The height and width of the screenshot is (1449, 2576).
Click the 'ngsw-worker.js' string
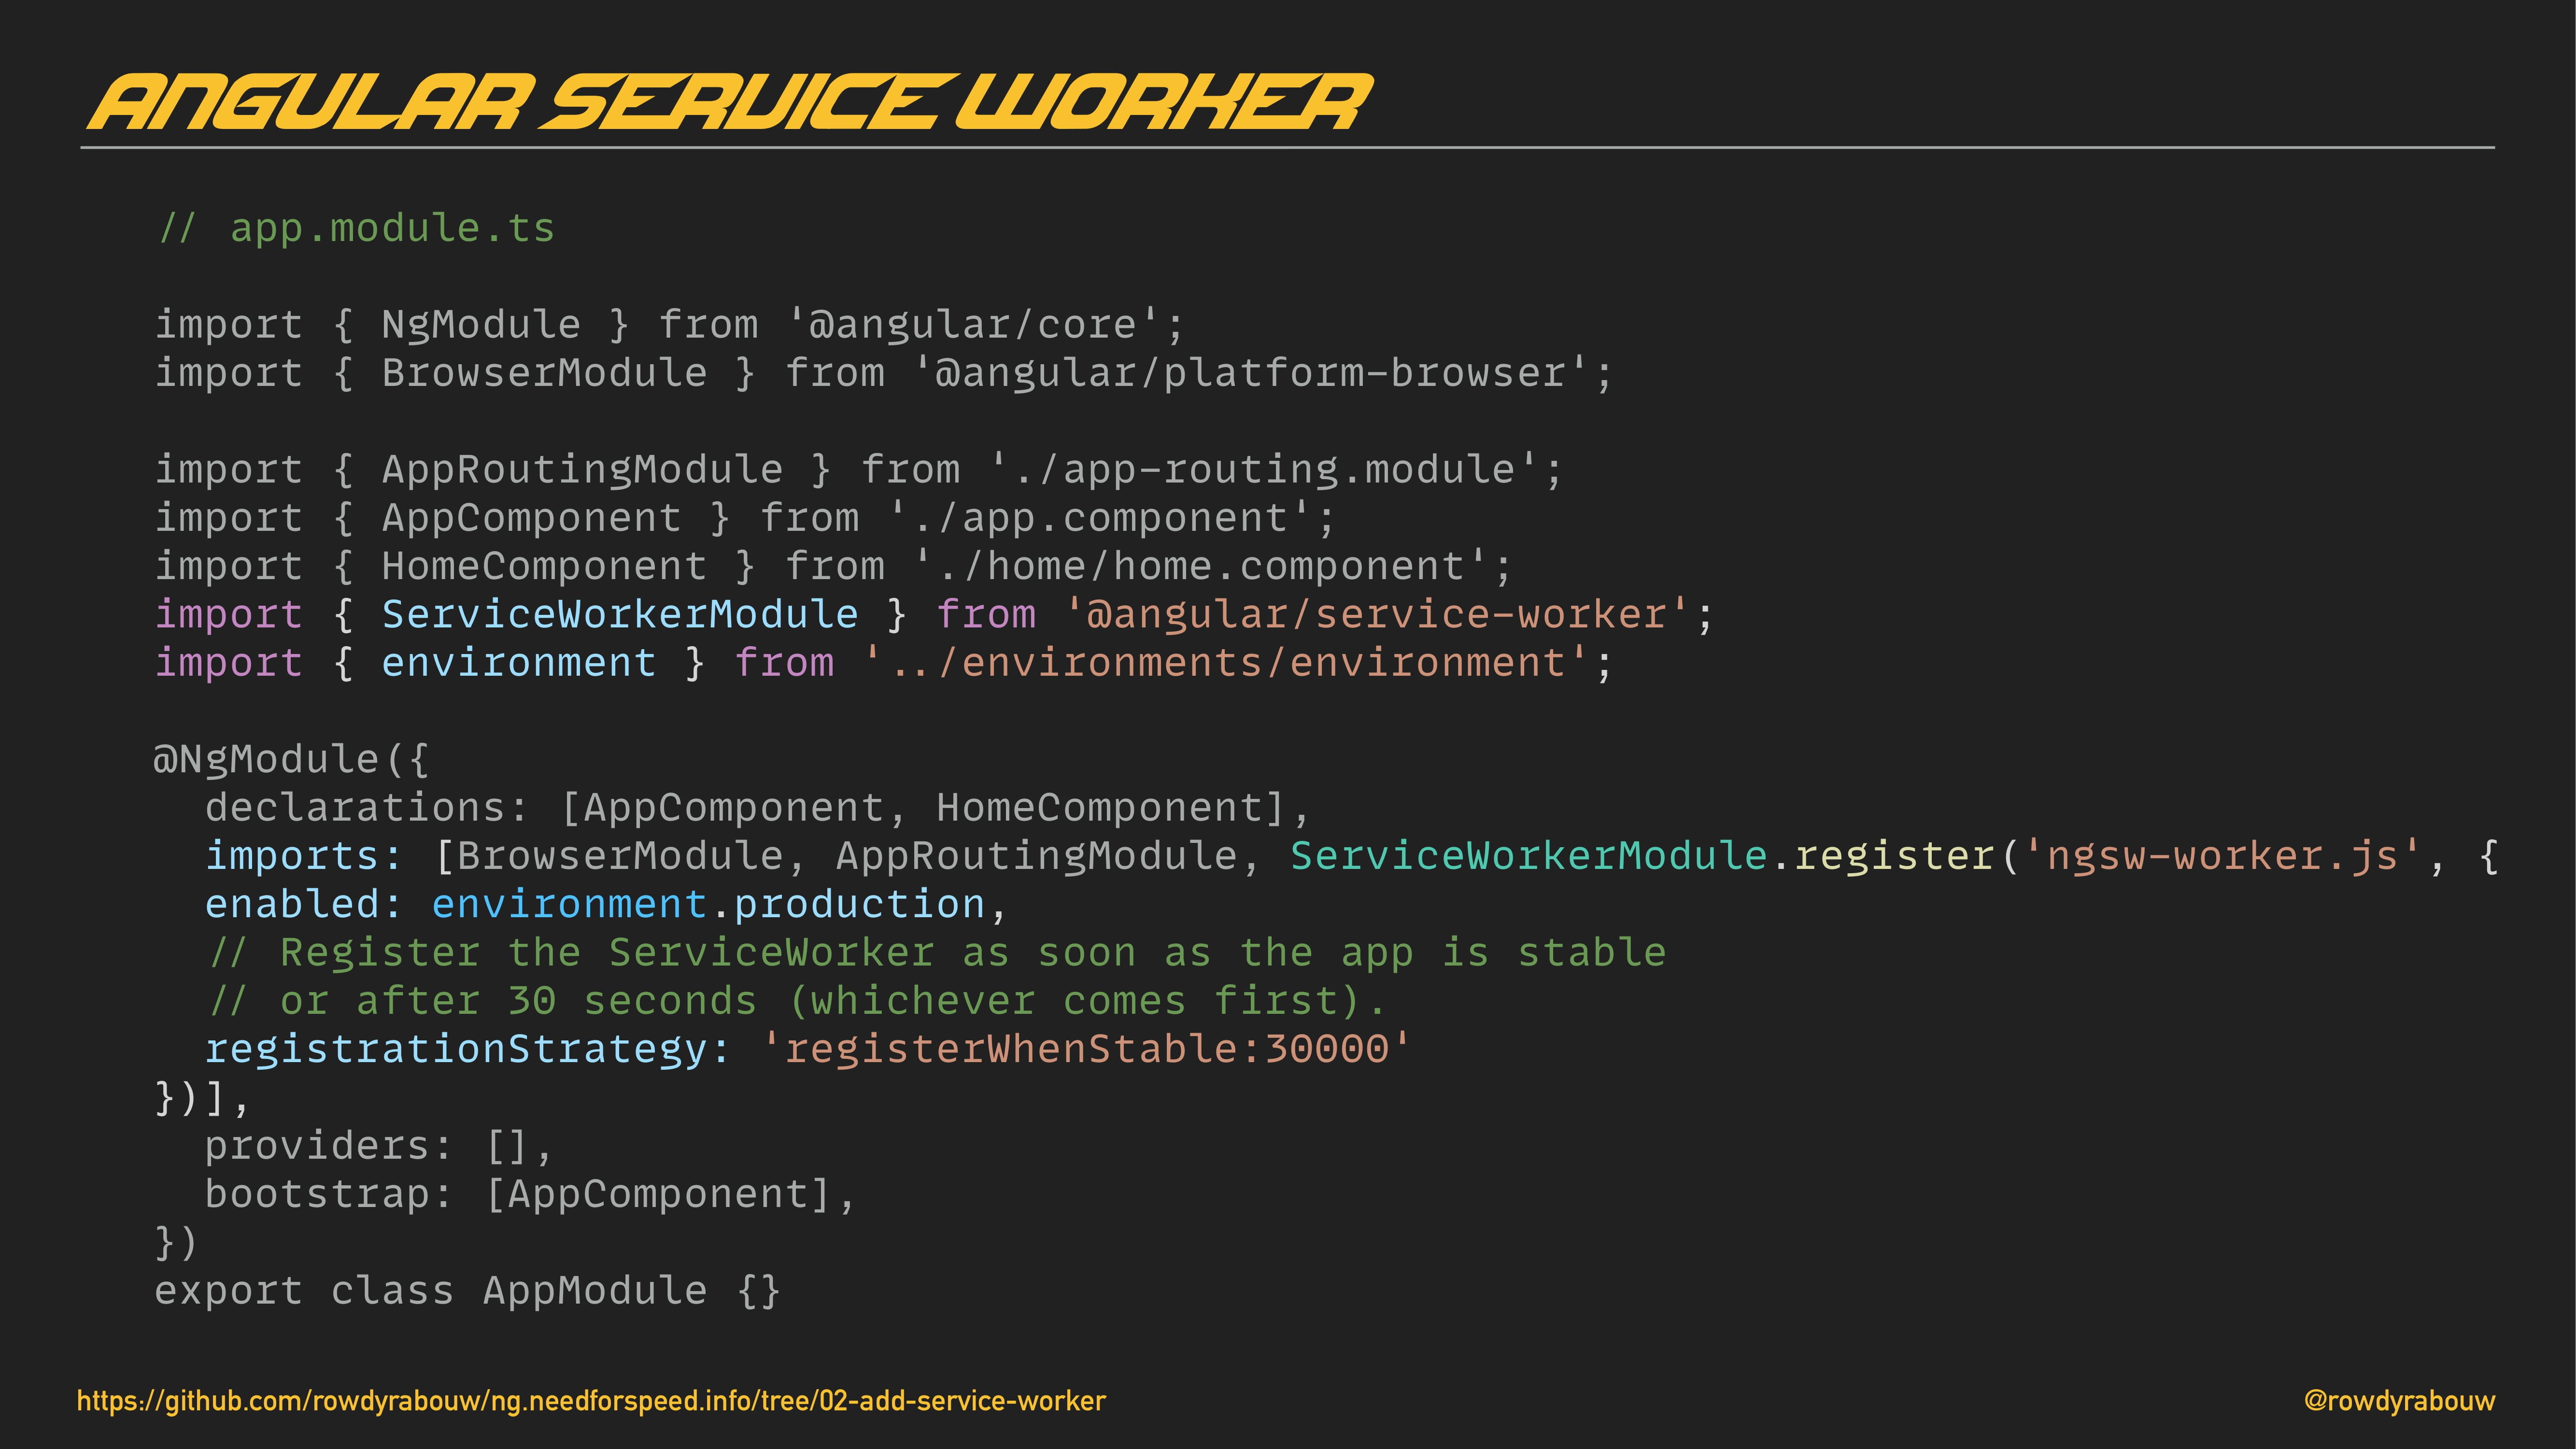pos(2223,856)
